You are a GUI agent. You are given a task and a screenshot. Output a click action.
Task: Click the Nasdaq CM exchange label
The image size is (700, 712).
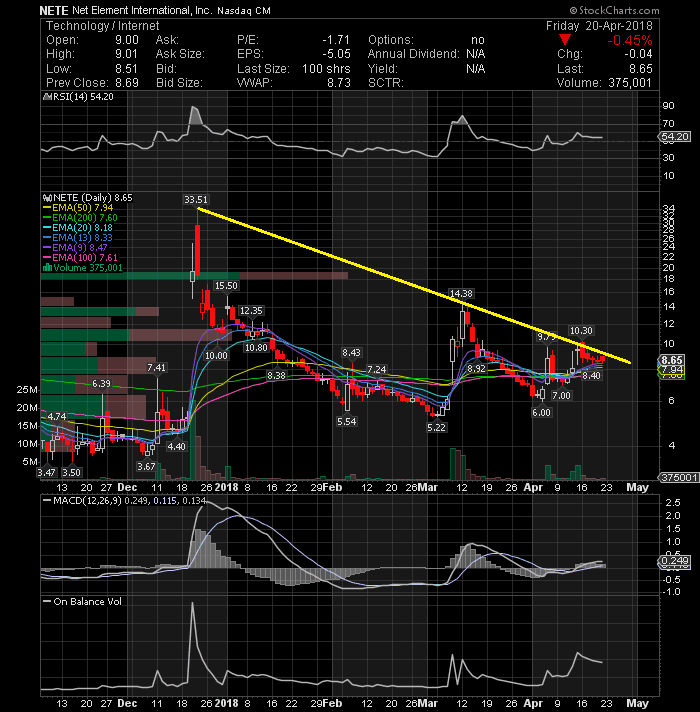pyautogui.click(x=244, y=11)
